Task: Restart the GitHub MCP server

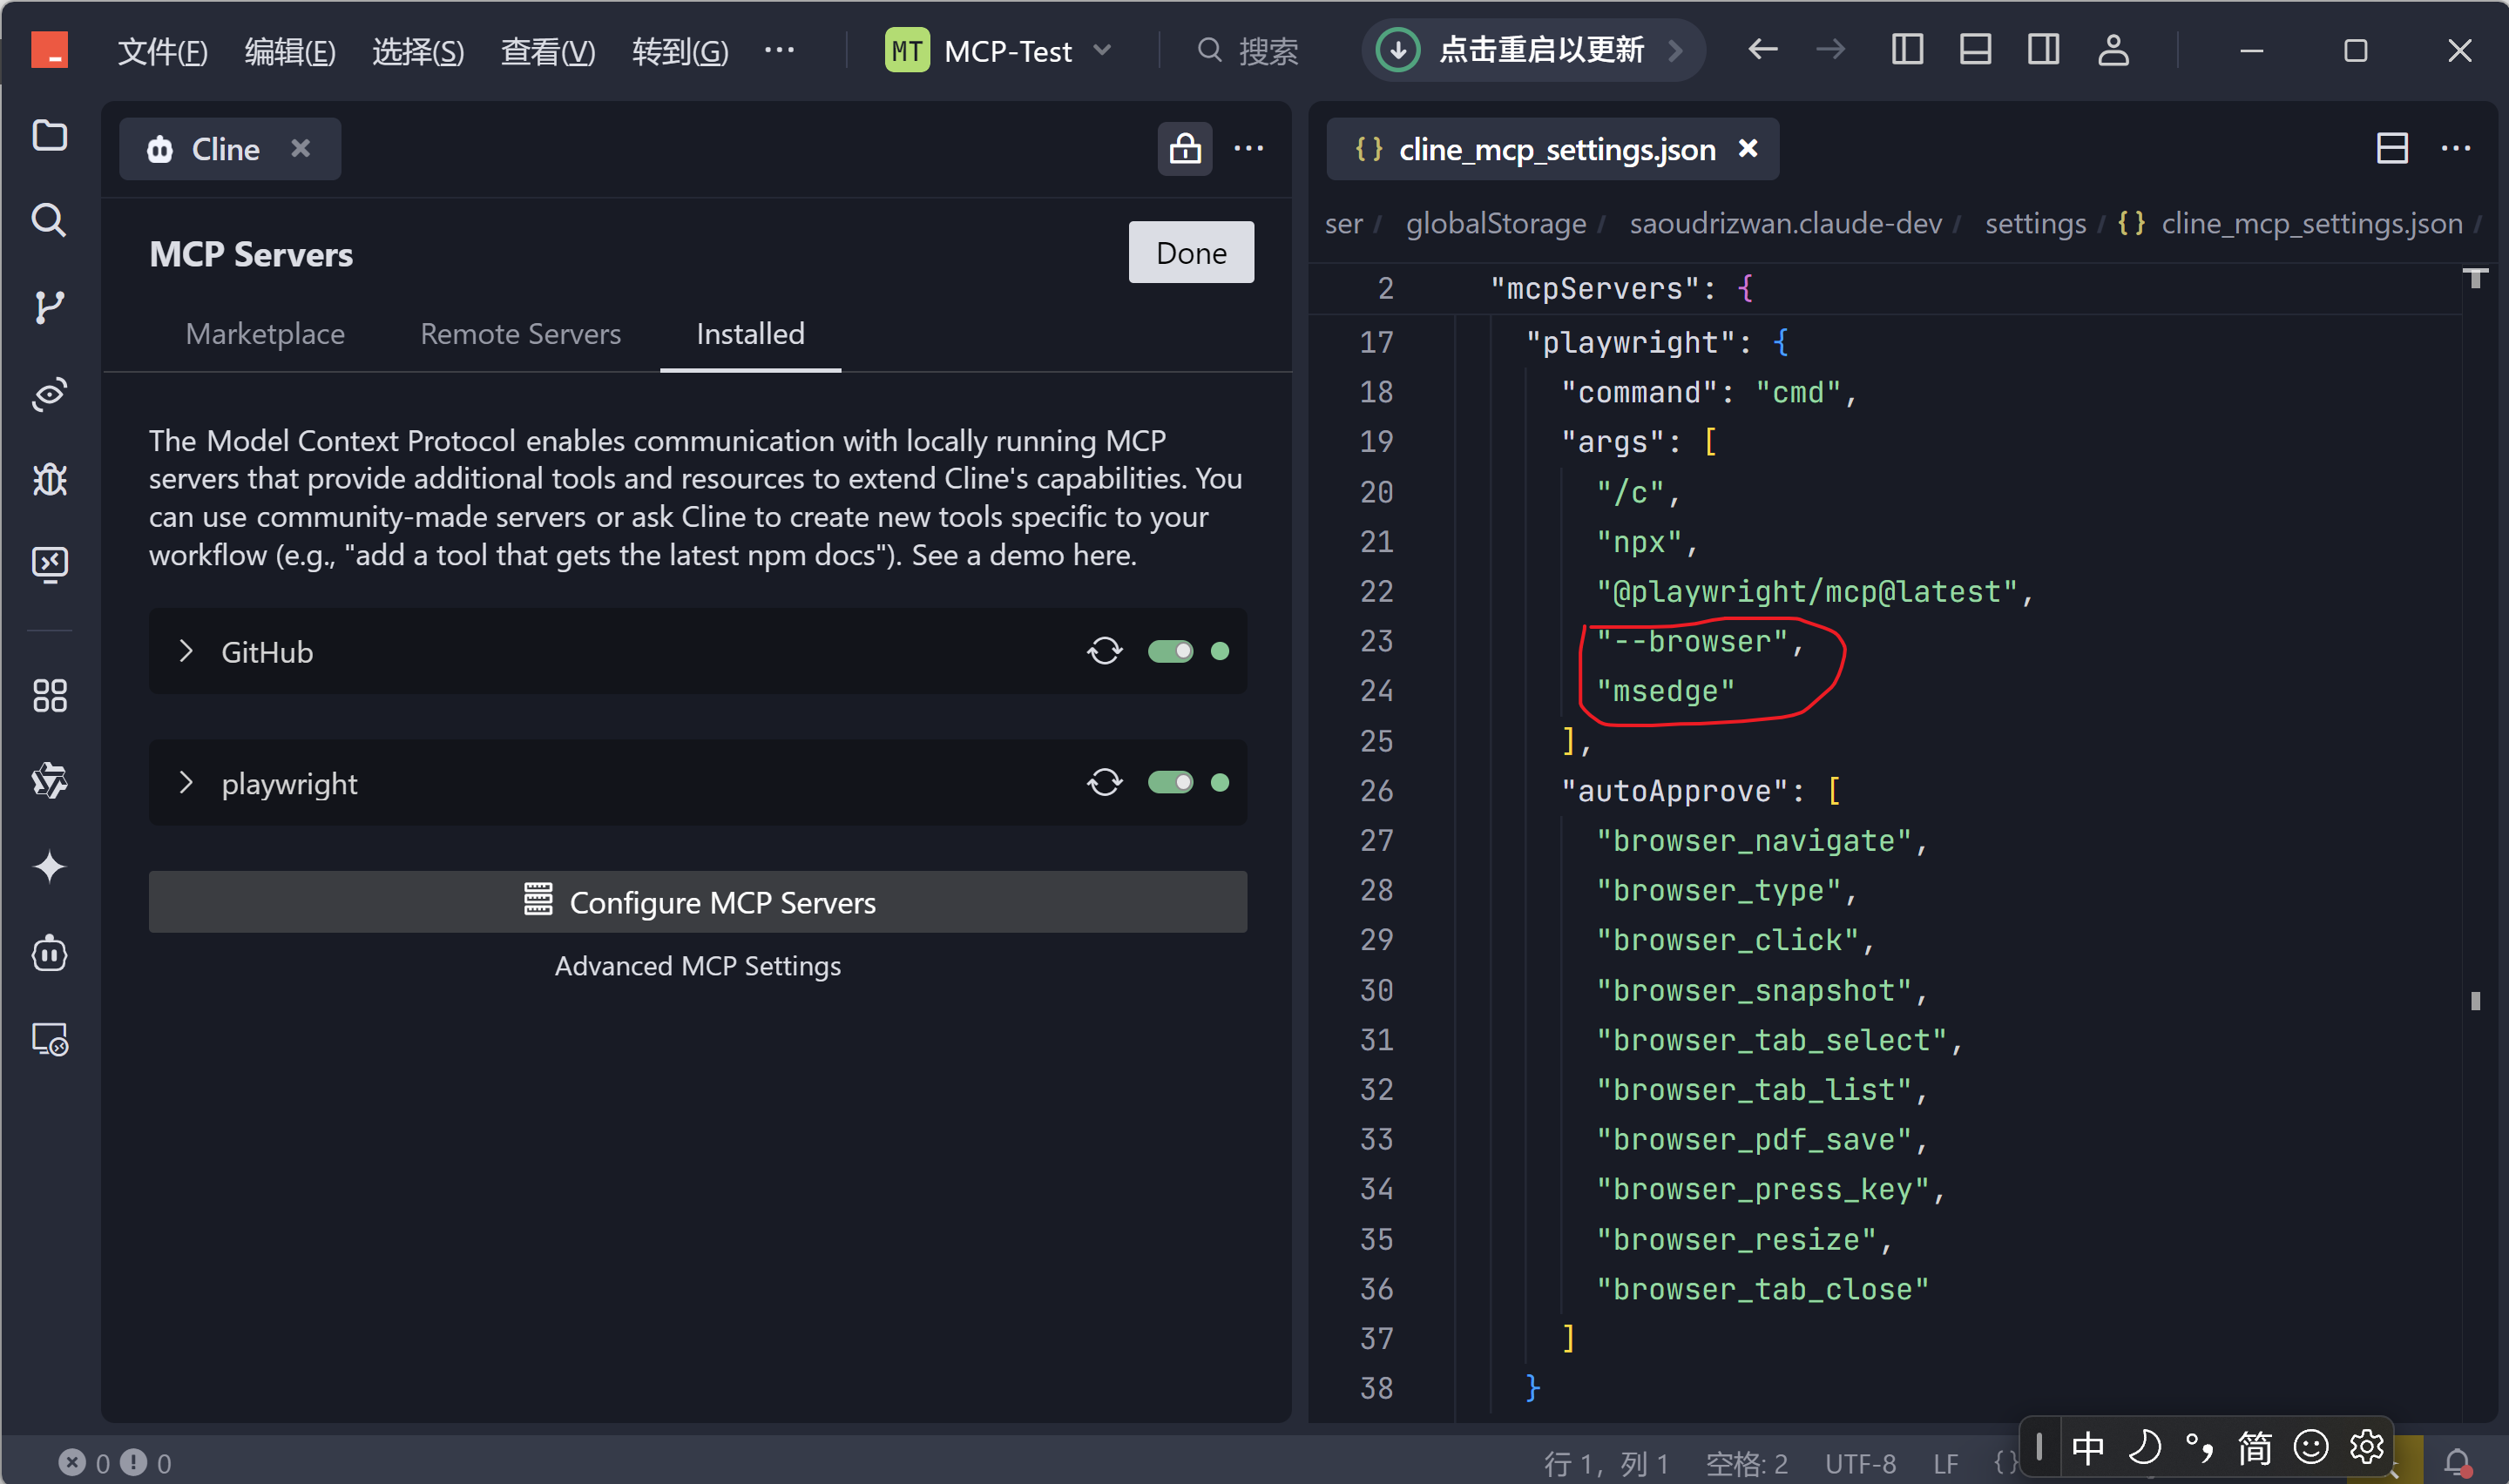Action: 1104,651
